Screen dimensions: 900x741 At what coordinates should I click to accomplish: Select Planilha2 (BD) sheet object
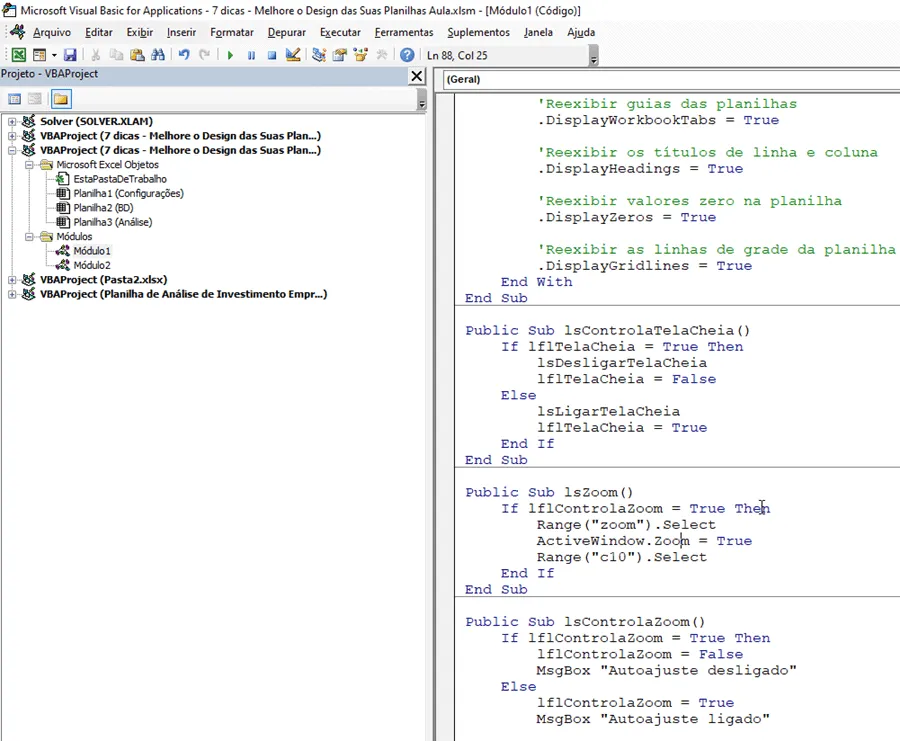(103, 208)
